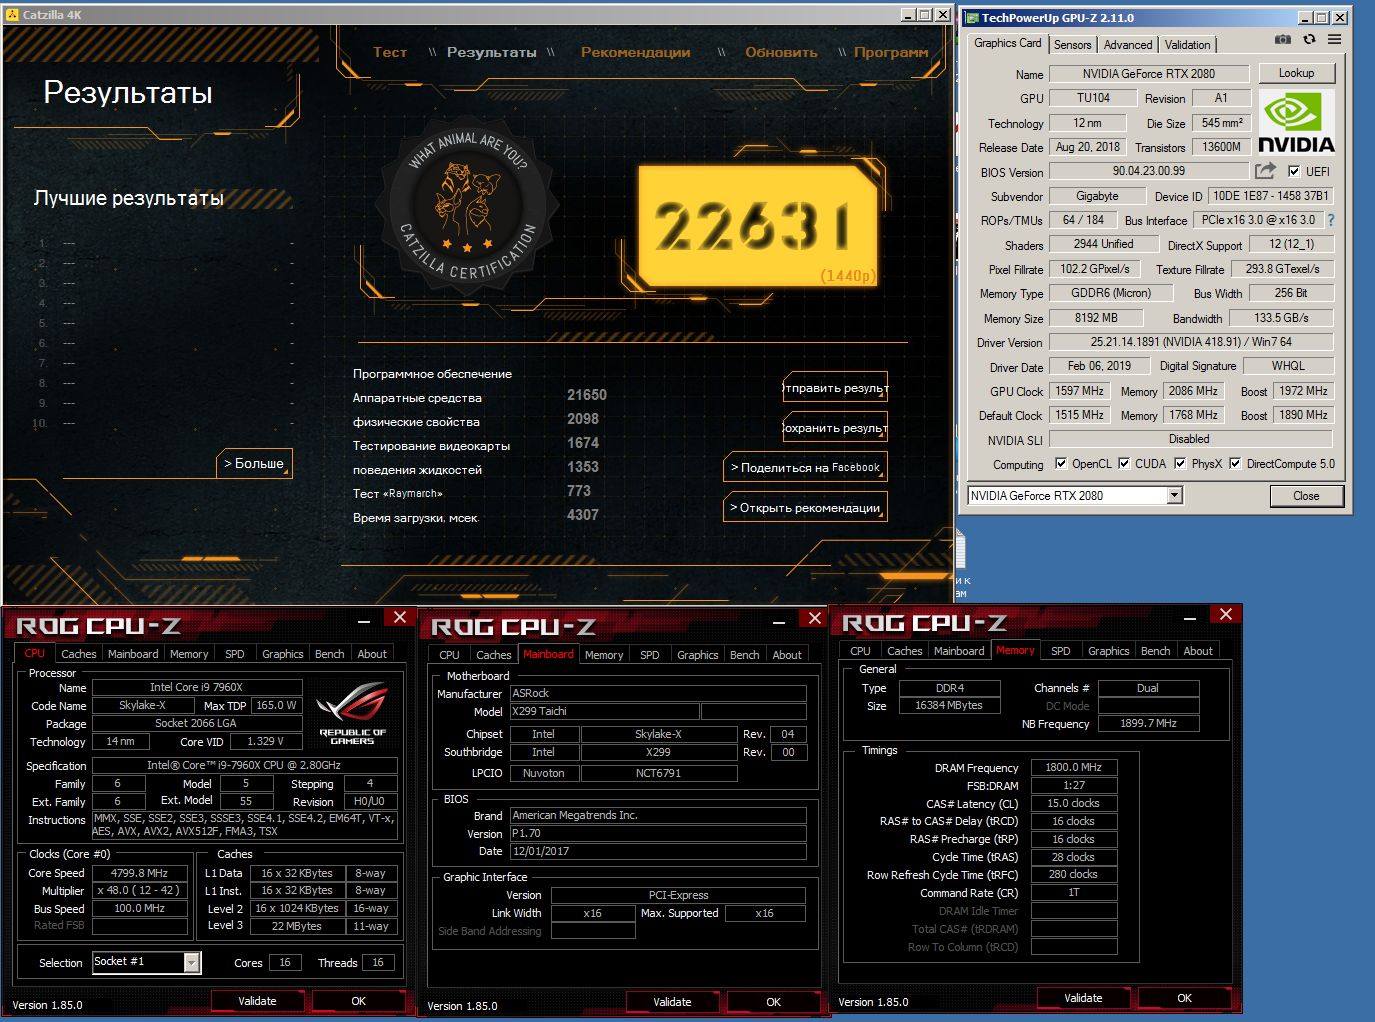Viewport: 1375px width, 1022px height.
Task: Click OK in the Mainboard CPU-Z window
Action: (x=773, y=1002)
